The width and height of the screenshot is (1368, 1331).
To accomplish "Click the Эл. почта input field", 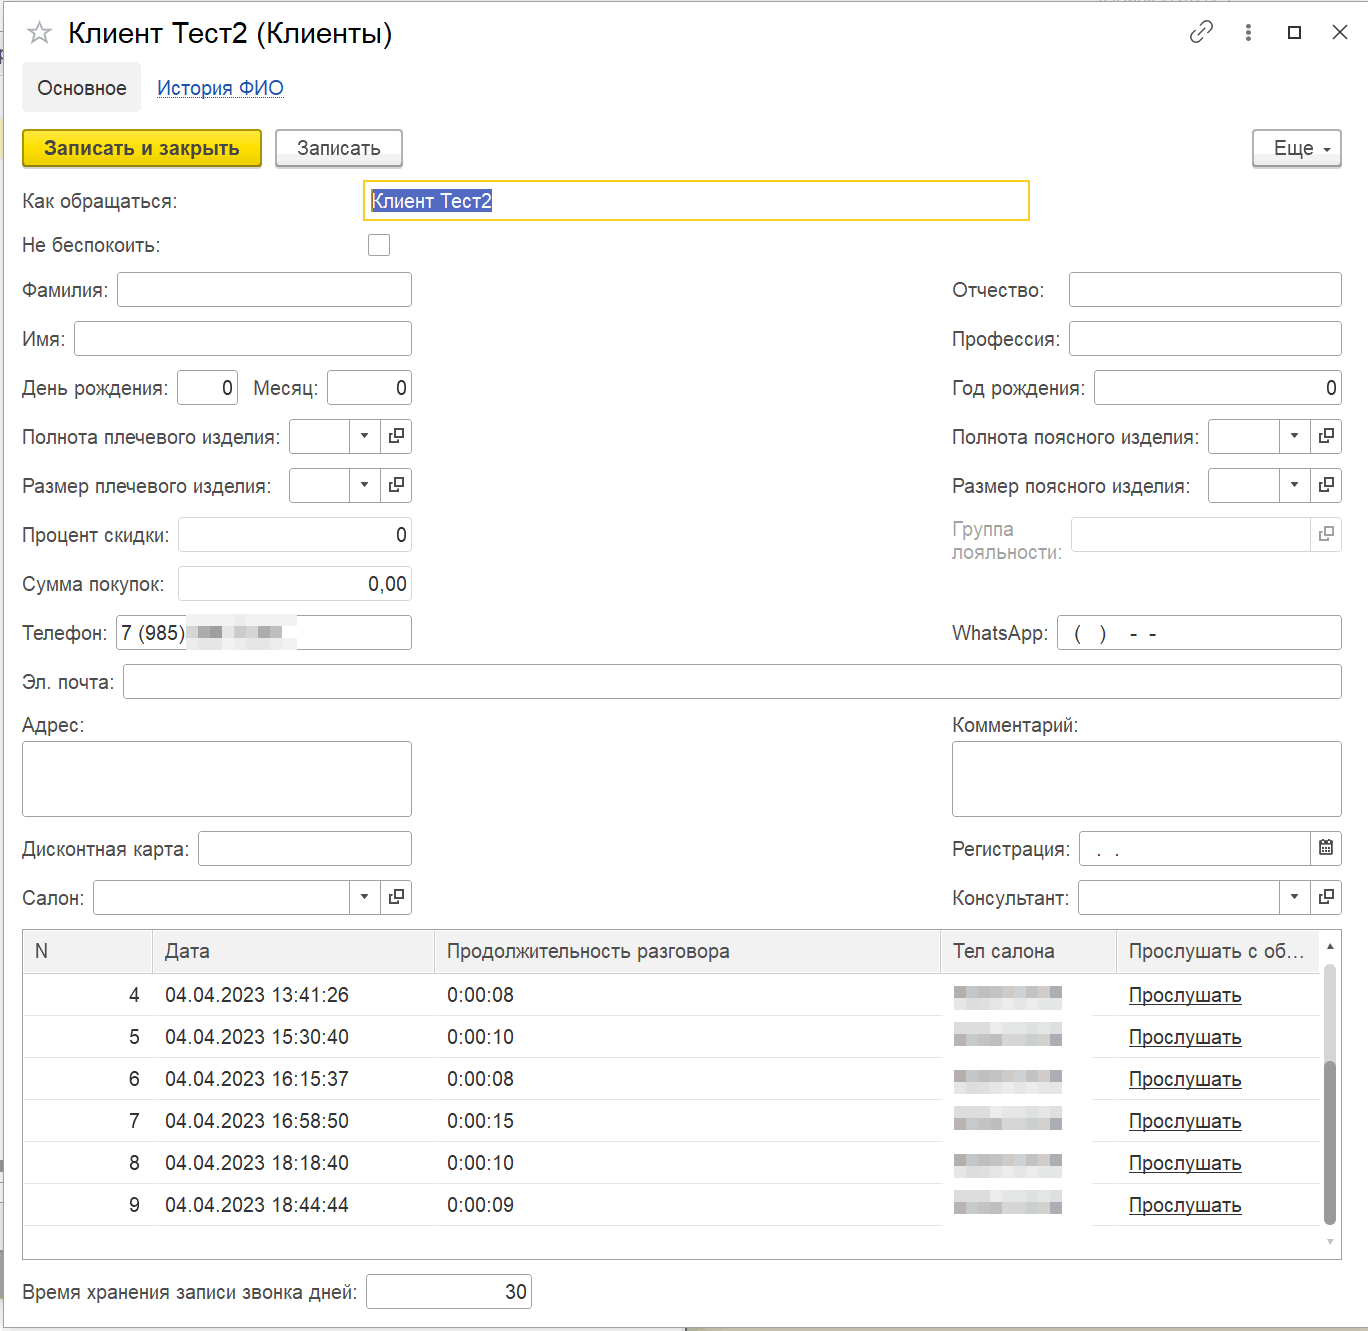I will pos(731,682).
